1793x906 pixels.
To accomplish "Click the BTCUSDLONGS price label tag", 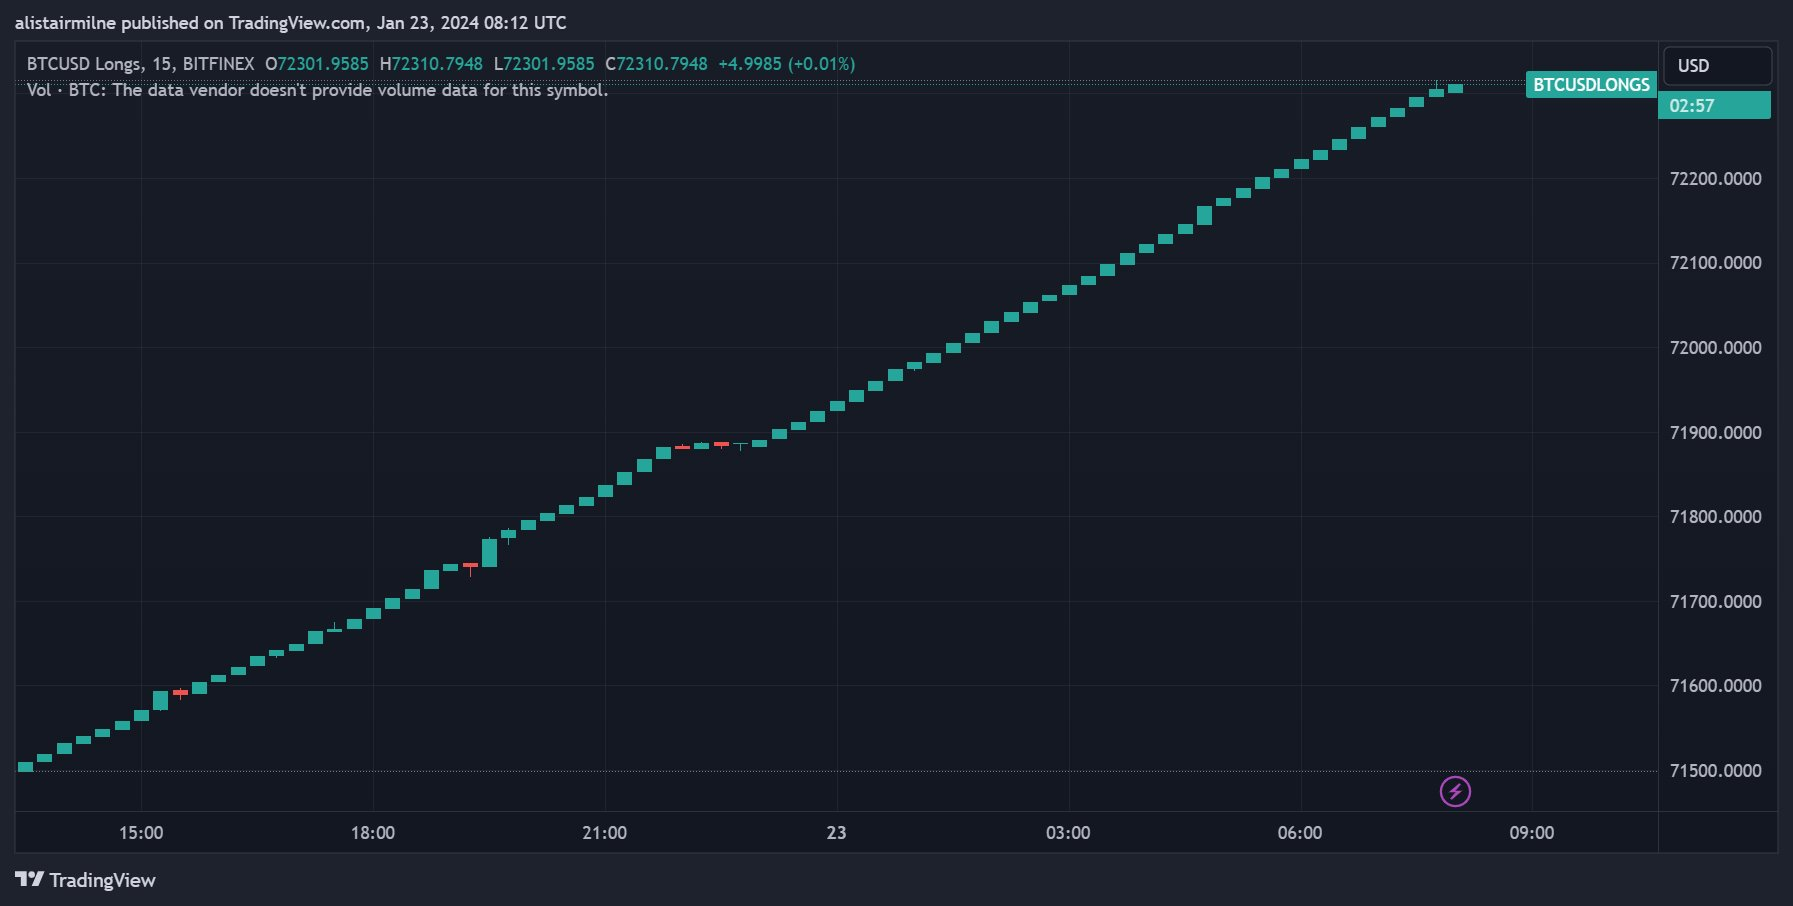I will [1591, 85].
